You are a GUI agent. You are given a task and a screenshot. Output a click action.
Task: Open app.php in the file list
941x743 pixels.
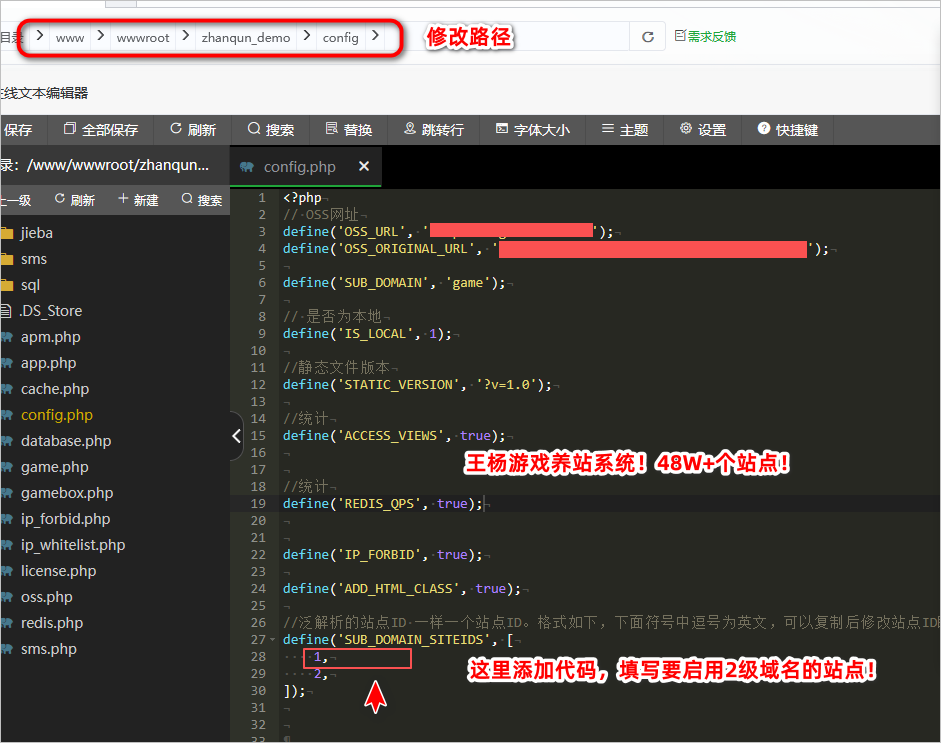coord(49,363)
